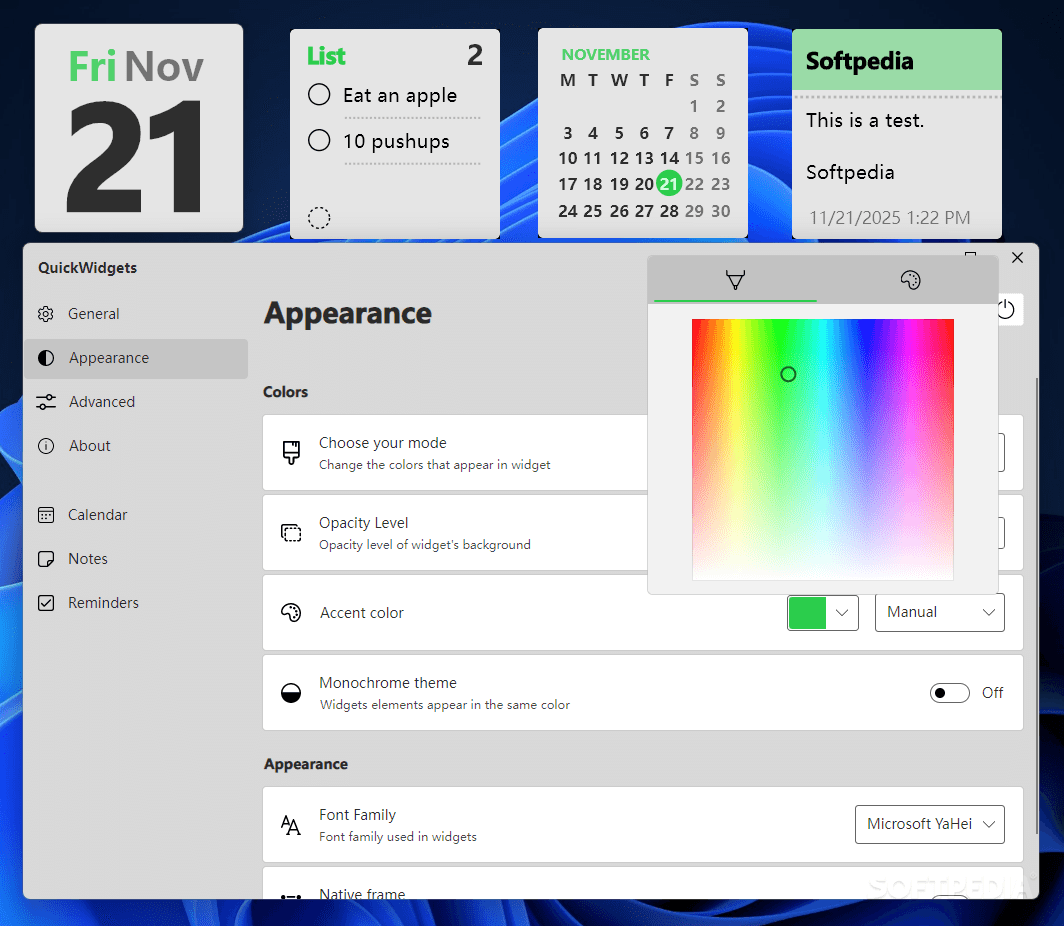Screen dimensions: 1064x926
Task: Mark 10 pushups as completed
Action: [319, 140]
